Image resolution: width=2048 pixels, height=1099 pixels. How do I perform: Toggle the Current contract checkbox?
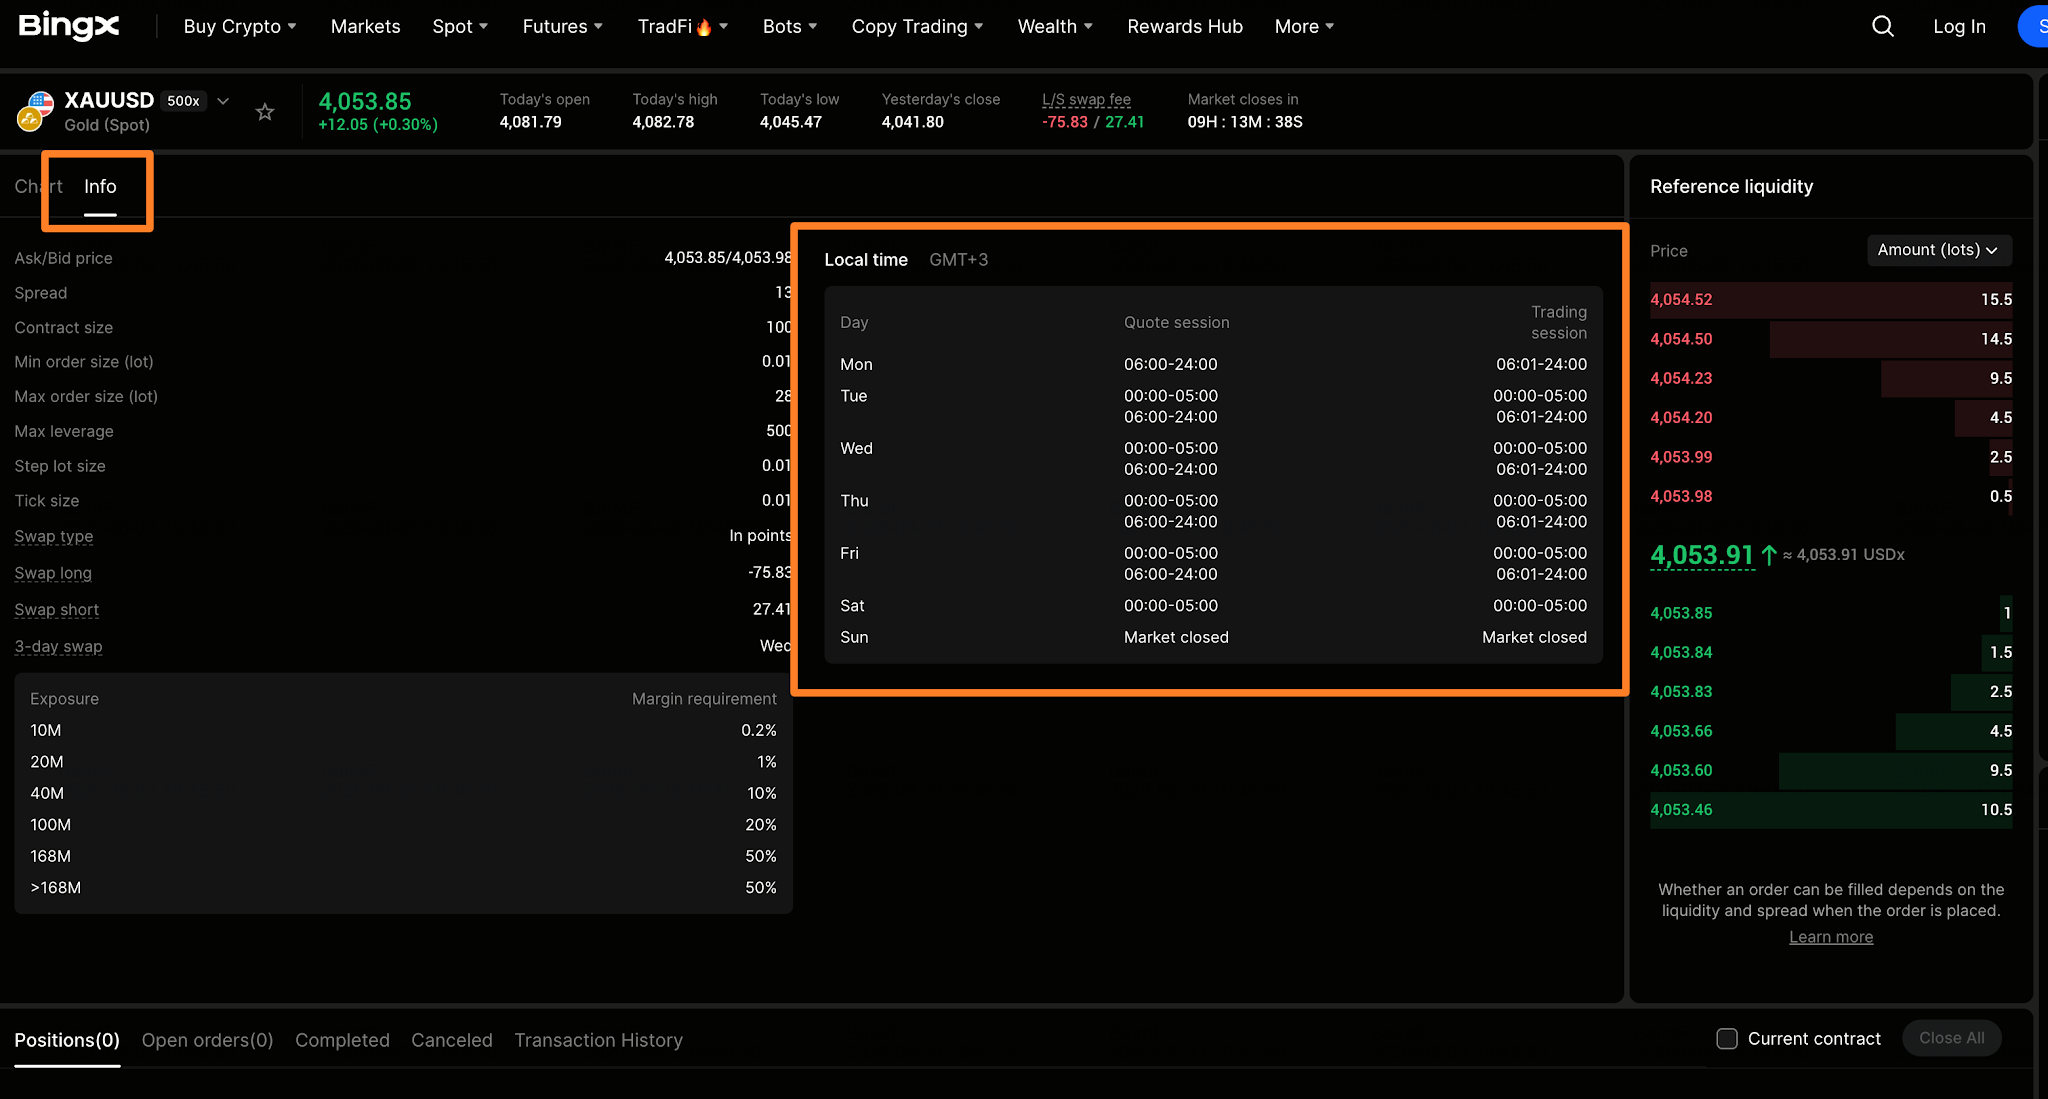pyautogui.click(x=1727, y=1039)
